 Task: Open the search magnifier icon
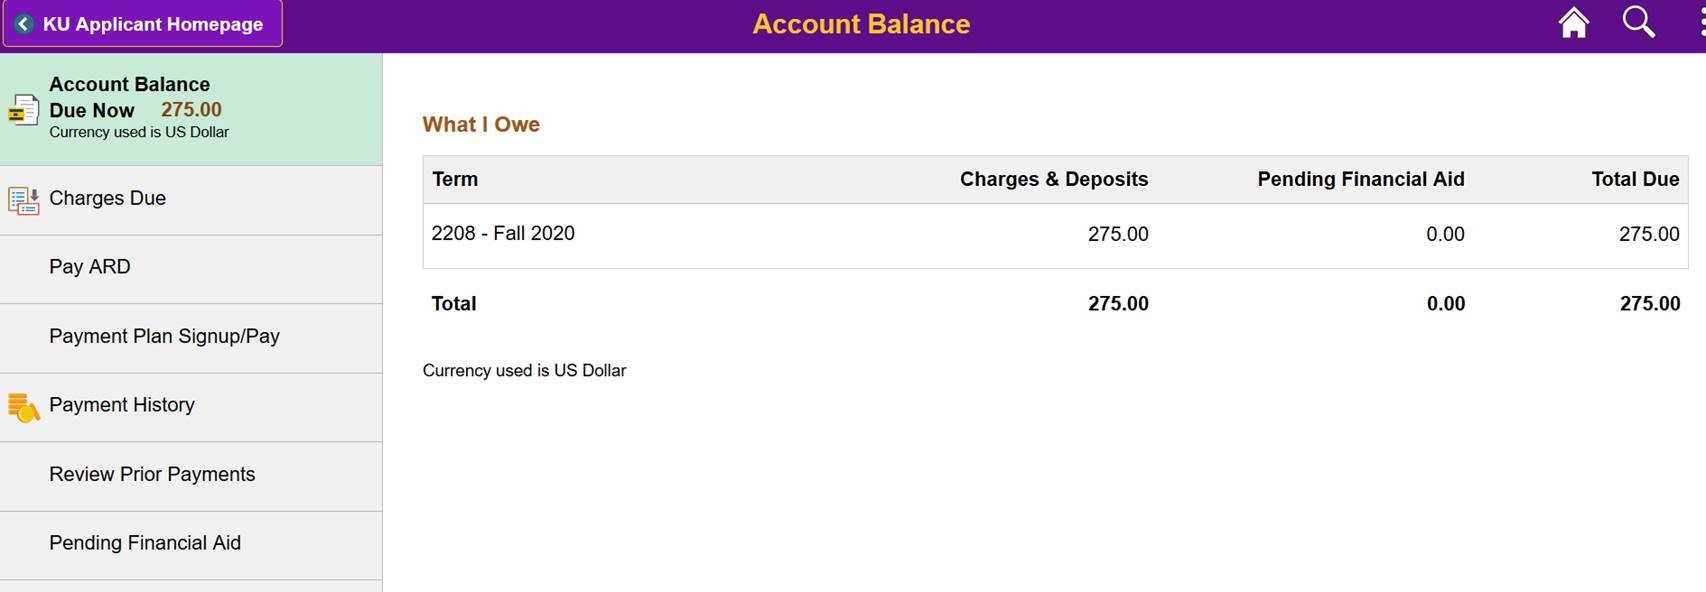coord(1638,22)
